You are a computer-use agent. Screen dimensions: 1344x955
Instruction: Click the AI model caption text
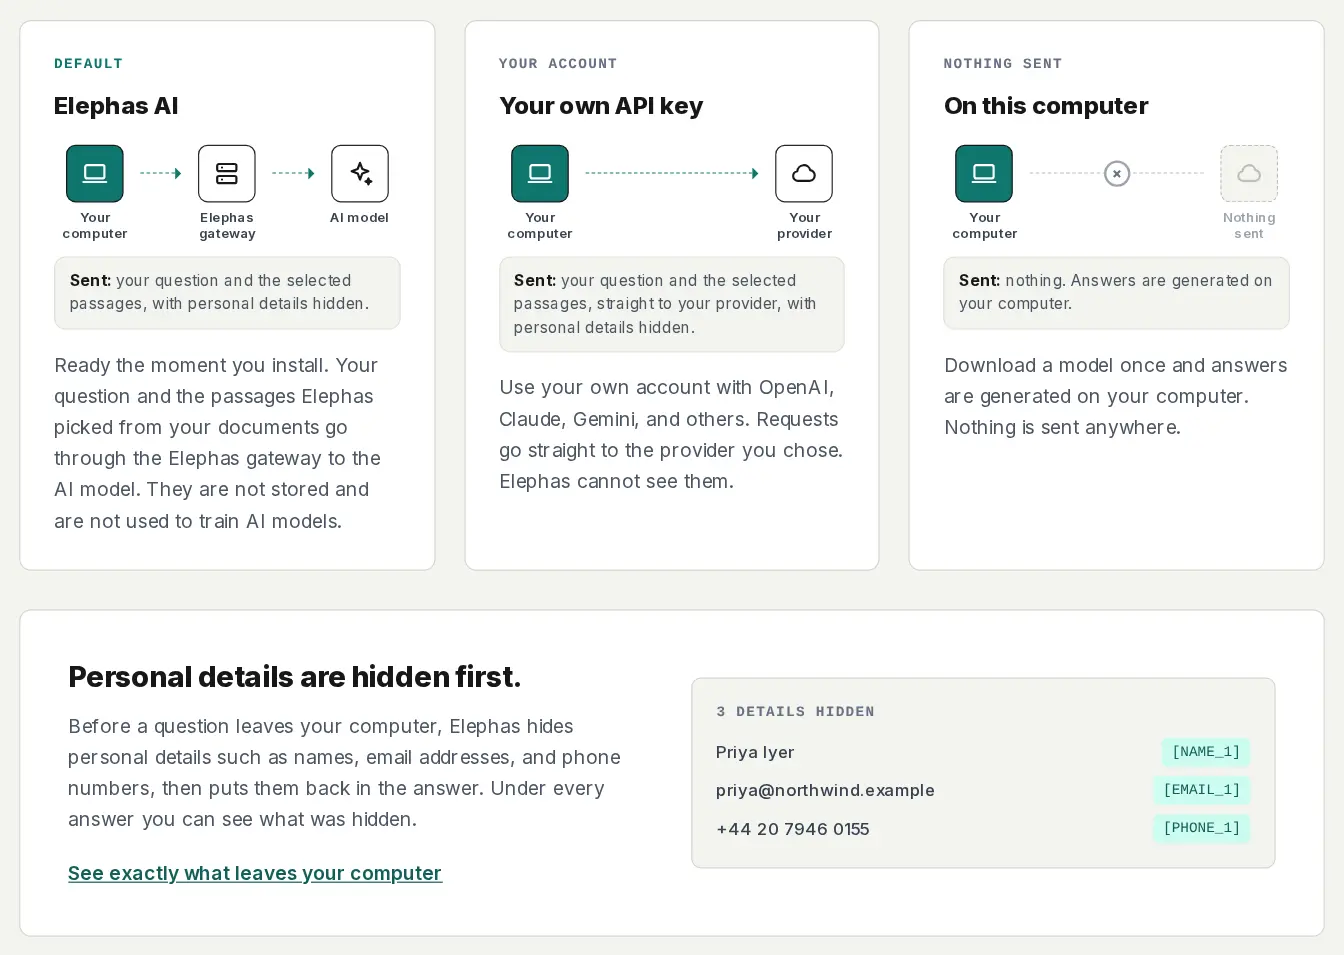coord(360,218)
